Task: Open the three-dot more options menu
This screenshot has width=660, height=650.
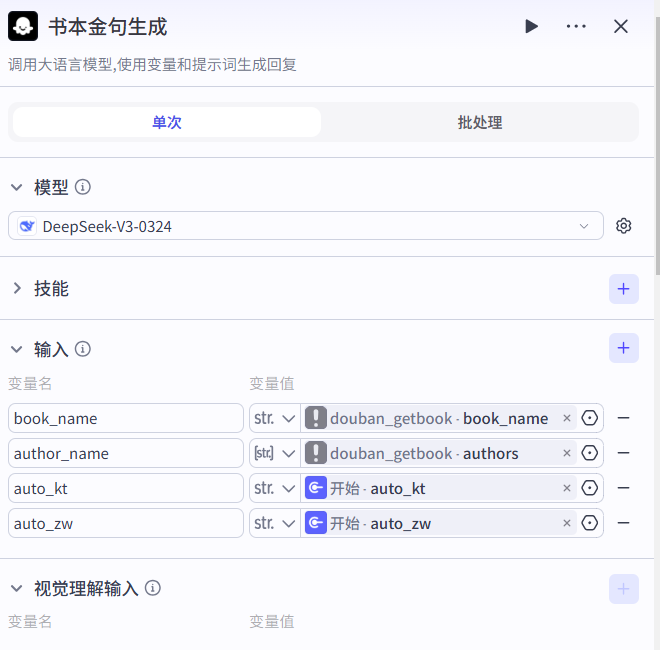Action: coord(576,26)
